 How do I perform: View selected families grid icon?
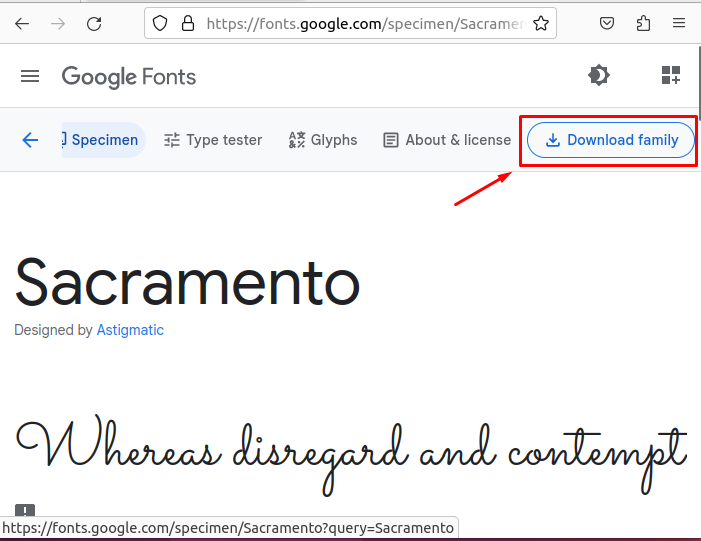pyautogui.click(x=671, y=75)
